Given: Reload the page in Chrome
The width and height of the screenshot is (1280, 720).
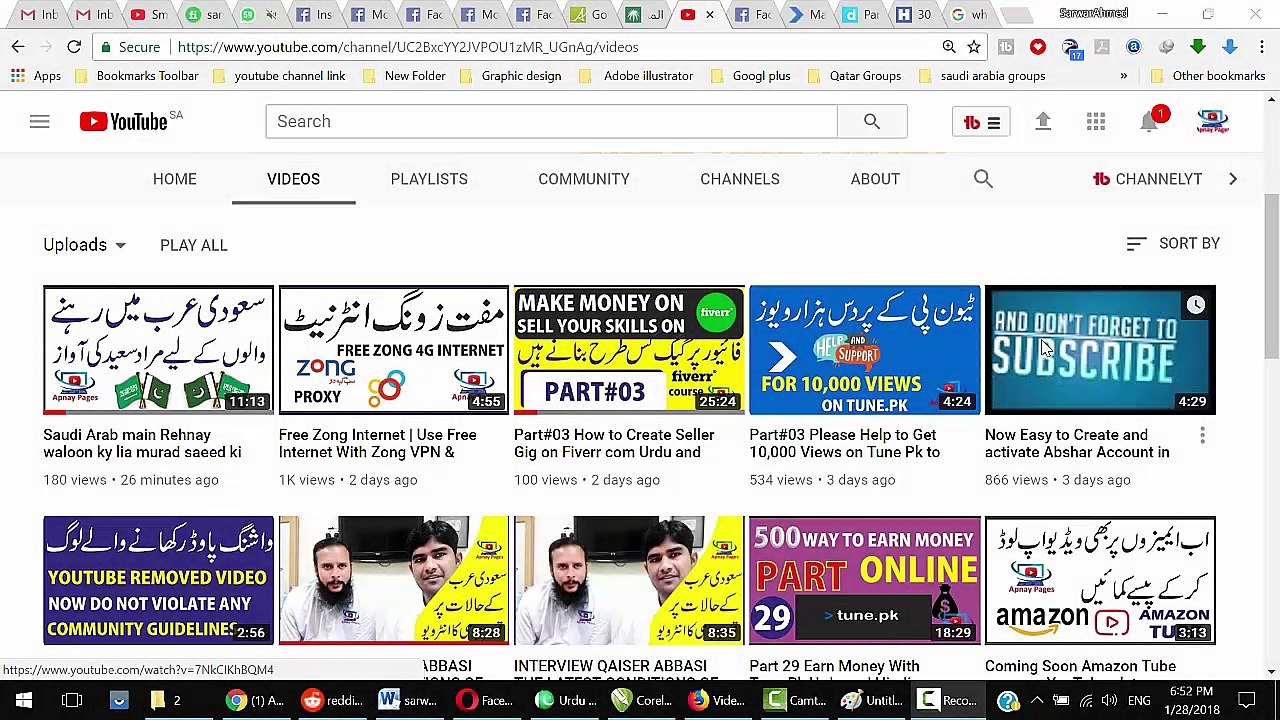Looking at the screenshot, I should tap(74, 47).
